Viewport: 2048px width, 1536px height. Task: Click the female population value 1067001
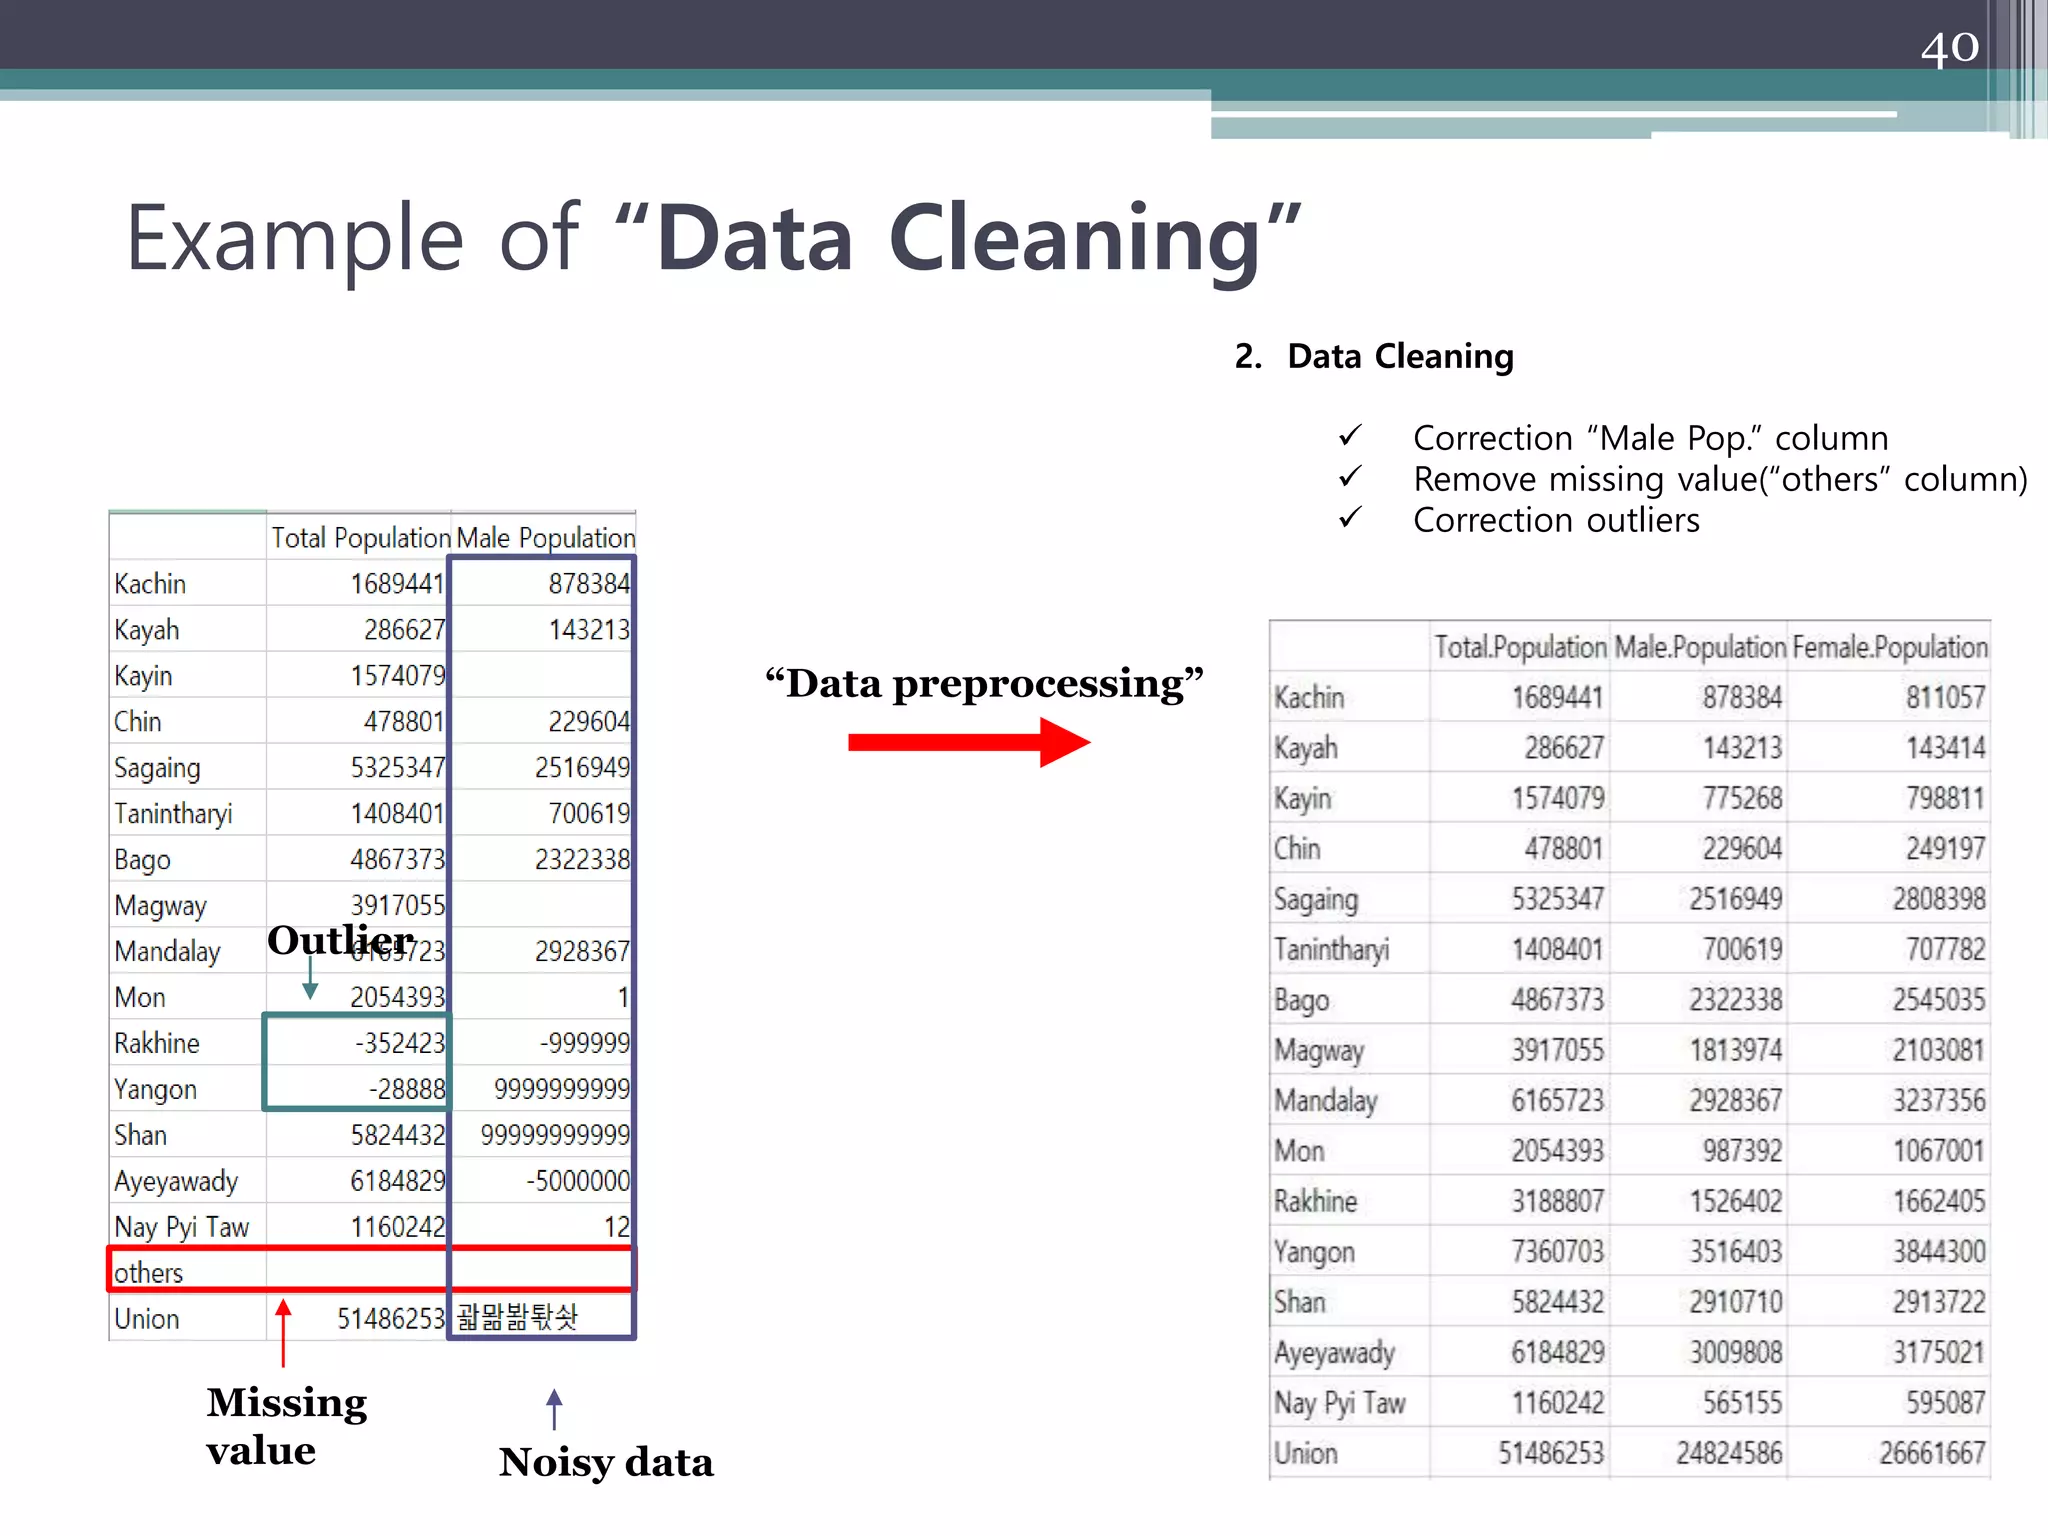1938,1150
